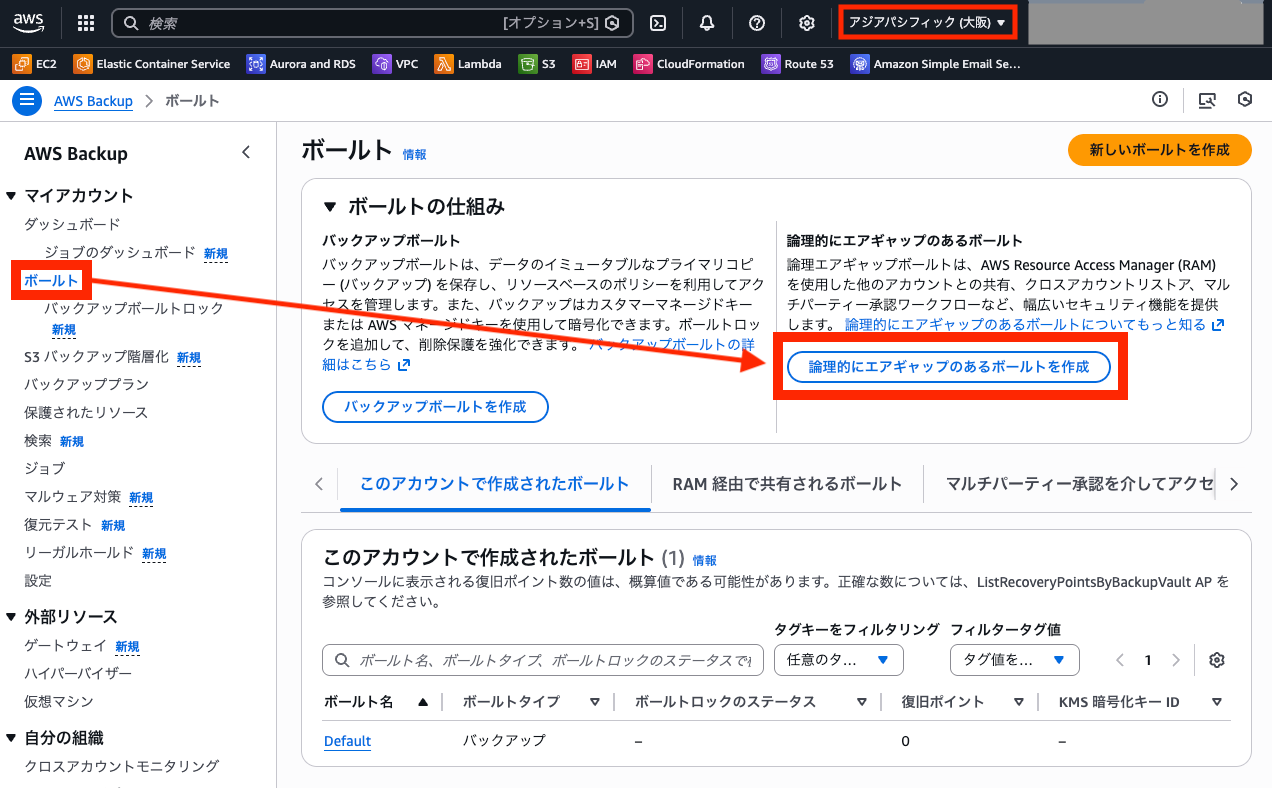Open the notifications bell
Image resolution: width=1272 pixels, height=788 pixels.
[707, 22]
